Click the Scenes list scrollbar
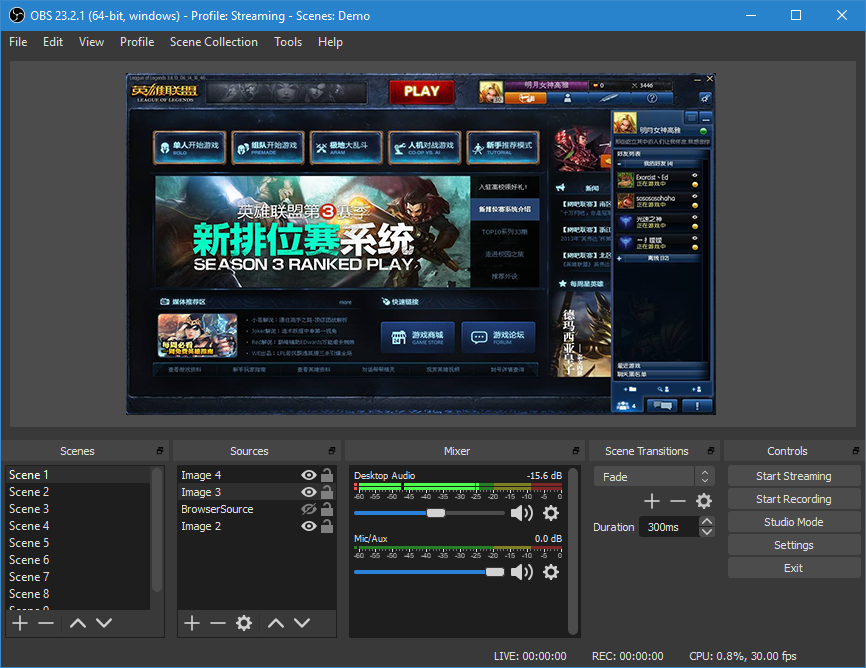The image size is (866, 668). pyautogui.click(x=157, y=530)
